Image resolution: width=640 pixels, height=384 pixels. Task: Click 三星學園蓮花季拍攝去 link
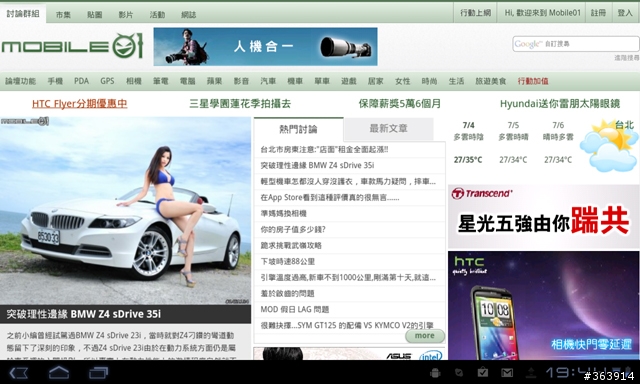[240, 104]
